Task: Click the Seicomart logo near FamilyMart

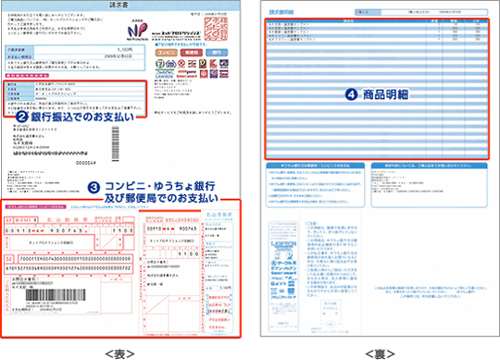Action: point(187,76)
